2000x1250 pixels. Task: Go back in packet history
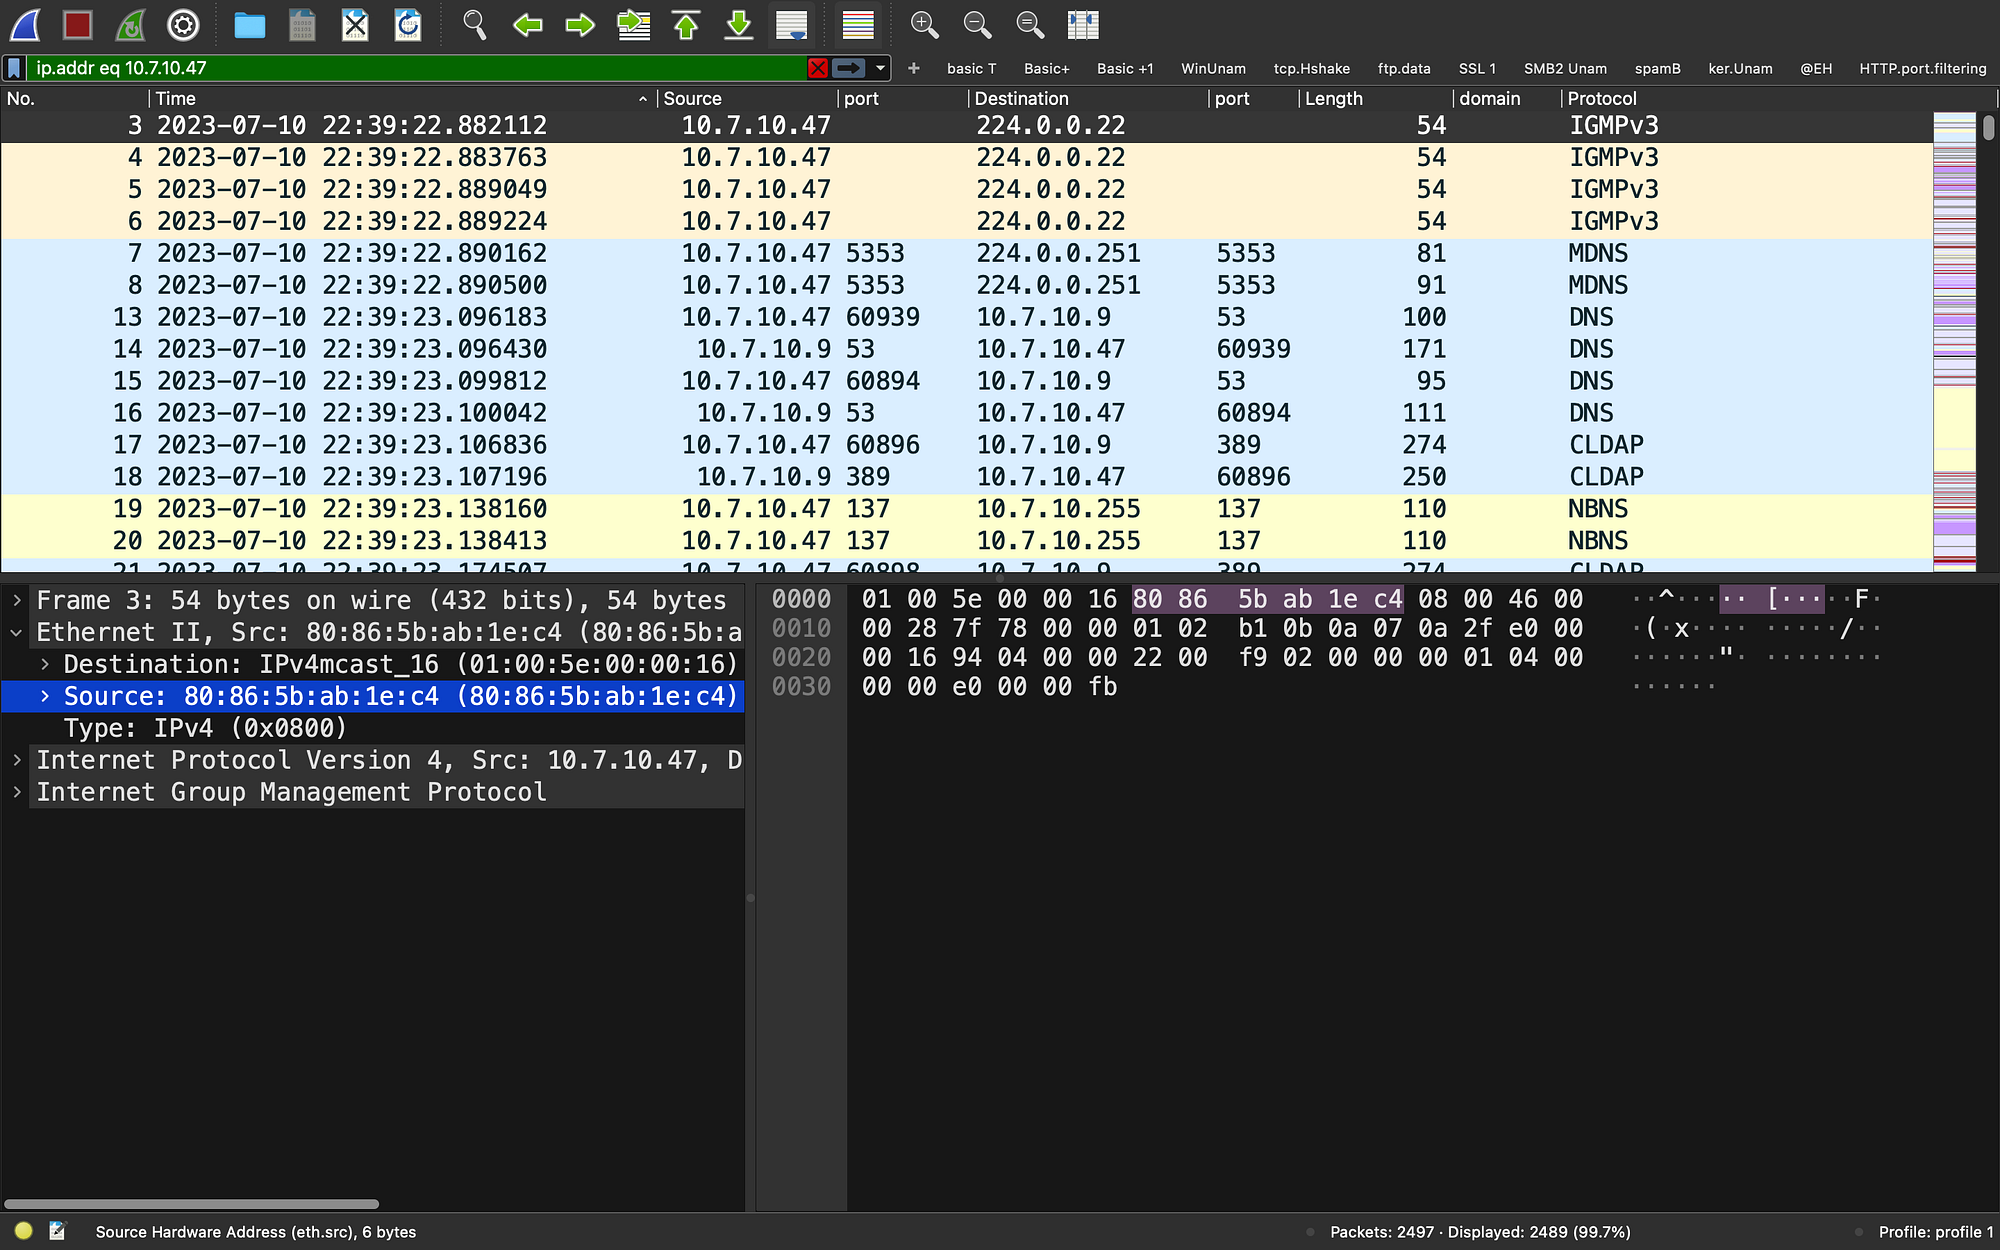(x=527, y=25)
